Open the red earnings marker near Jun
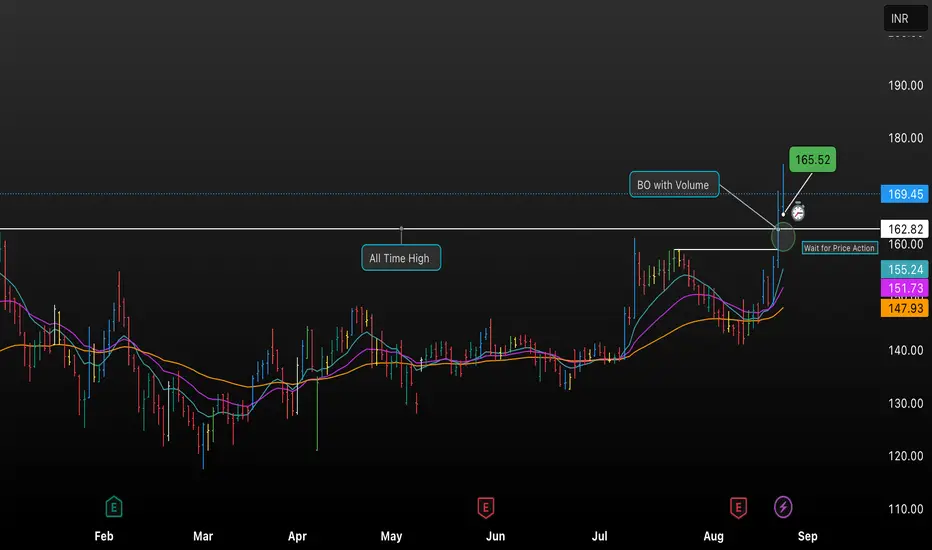The image size is (932, 550). tap(486, 507)
